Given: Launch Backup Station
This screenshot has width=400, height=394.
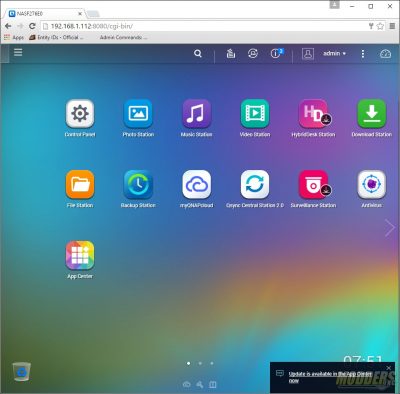Looking at the screenshot, I should click(138, 184).
